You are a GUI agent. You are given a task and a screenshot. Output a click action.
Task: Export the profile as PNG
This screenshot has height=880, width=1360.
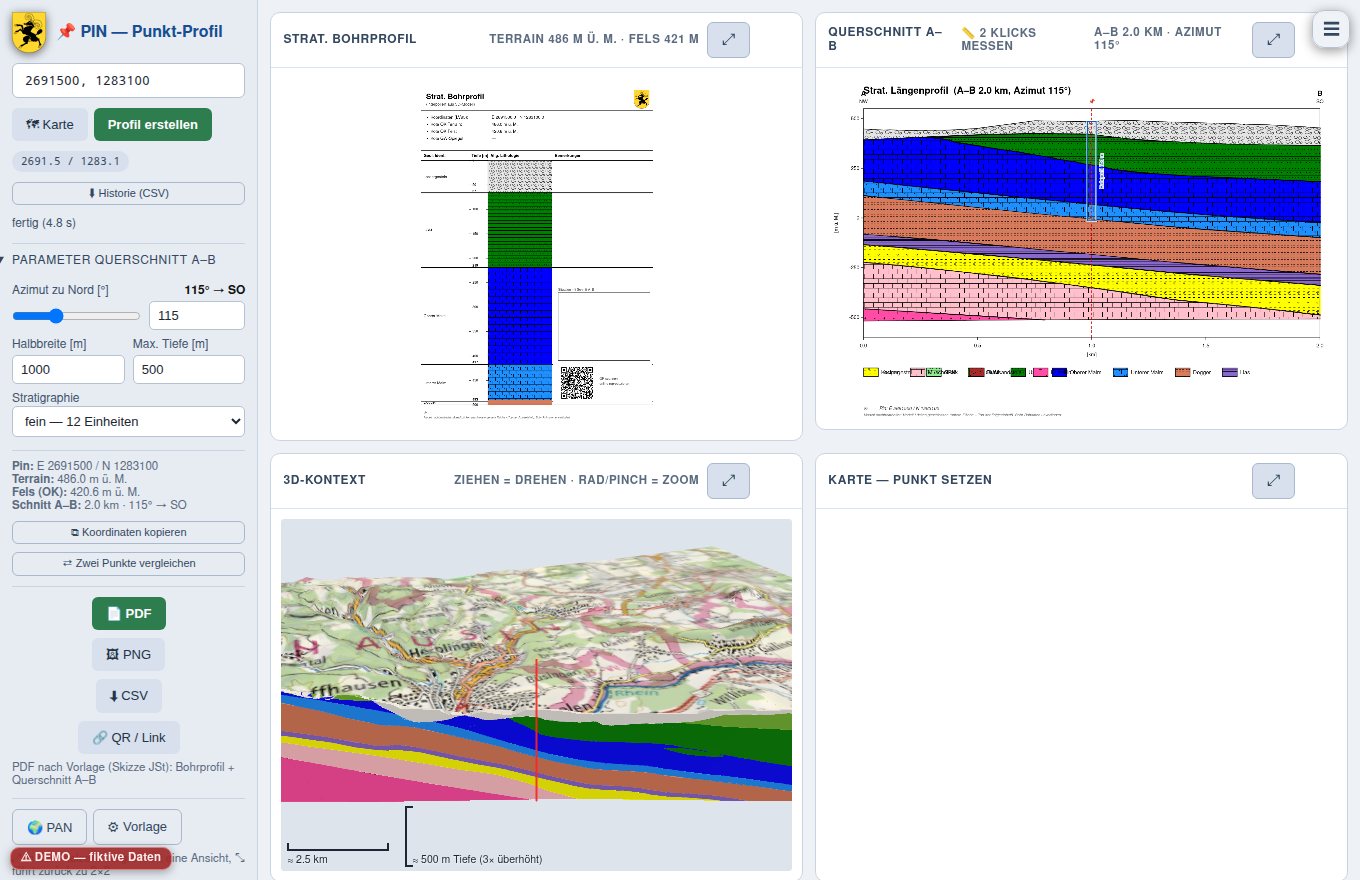point(129,654)
